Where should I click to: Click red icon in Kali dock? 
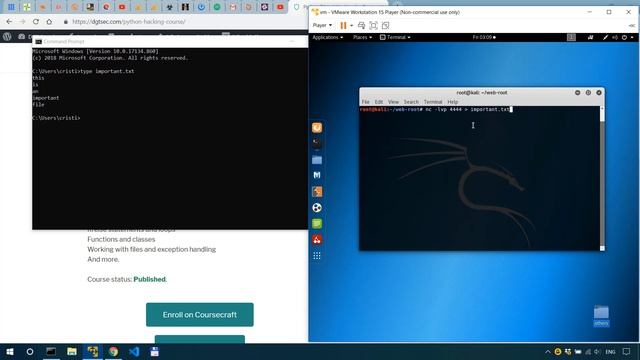317,240
